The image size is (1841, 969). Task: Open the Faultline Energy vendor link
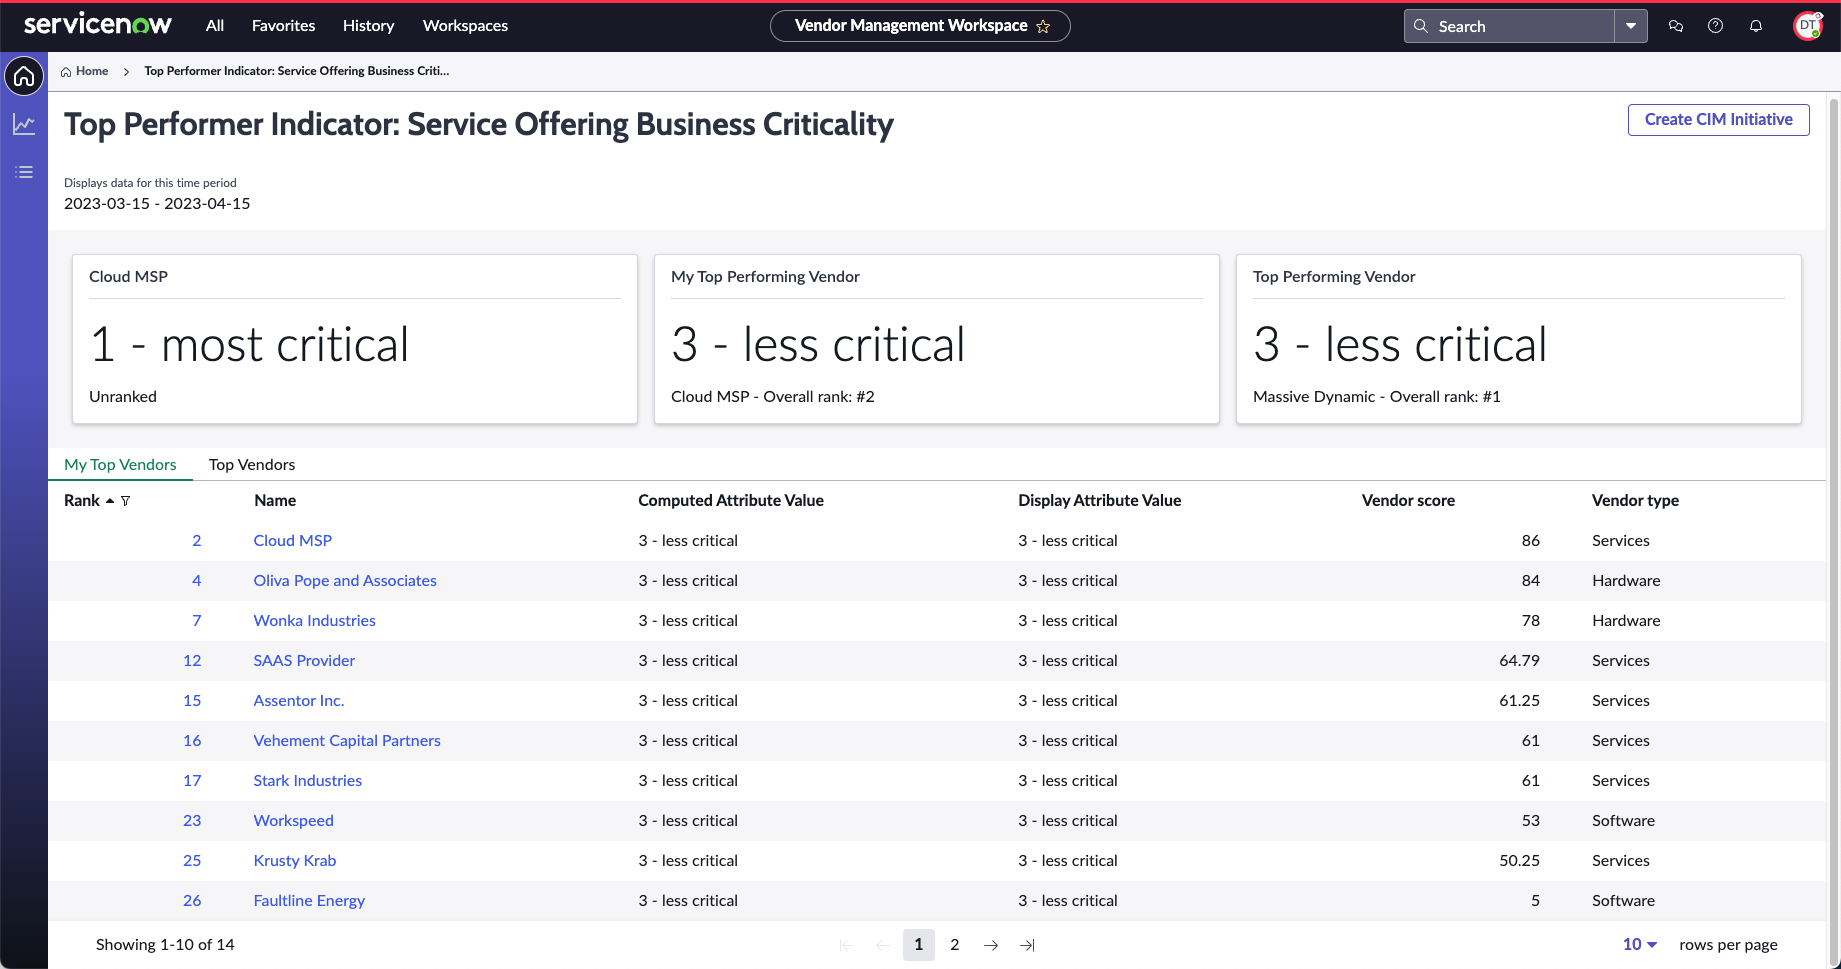[x=309, y=901]
